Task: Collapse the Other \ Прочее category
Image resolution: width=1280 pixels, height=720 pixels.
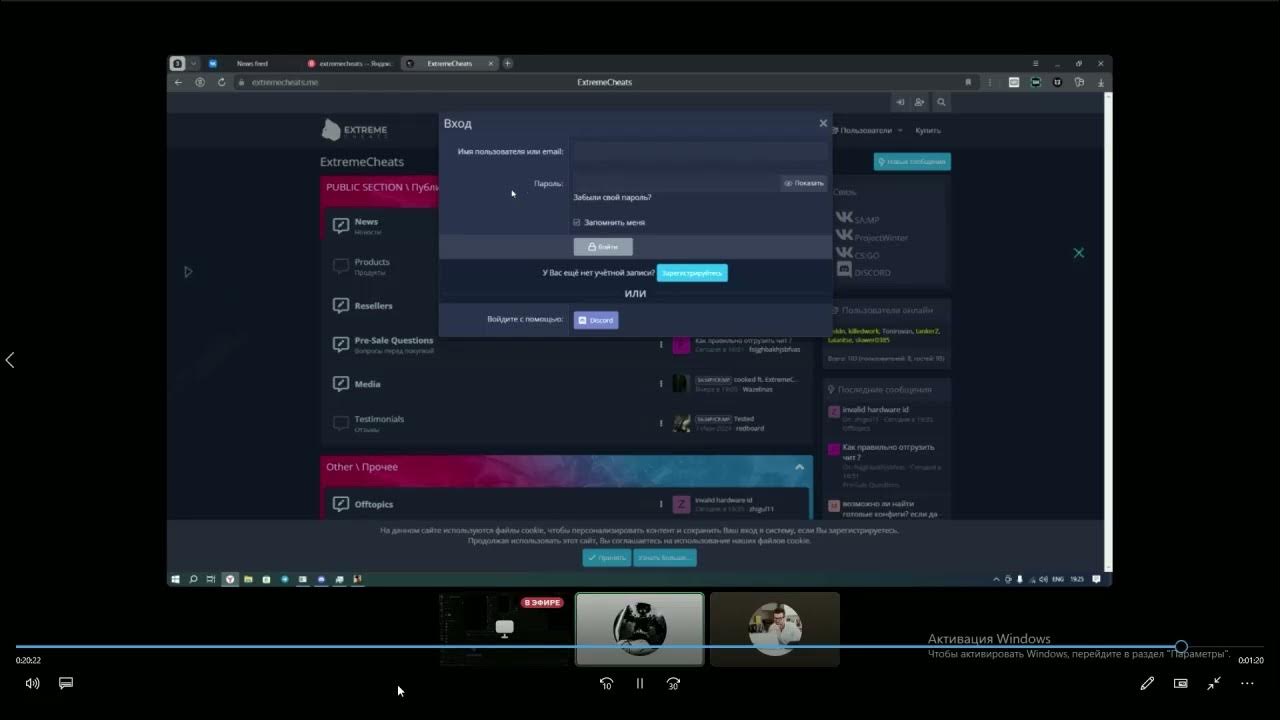Action: (799, 467)
